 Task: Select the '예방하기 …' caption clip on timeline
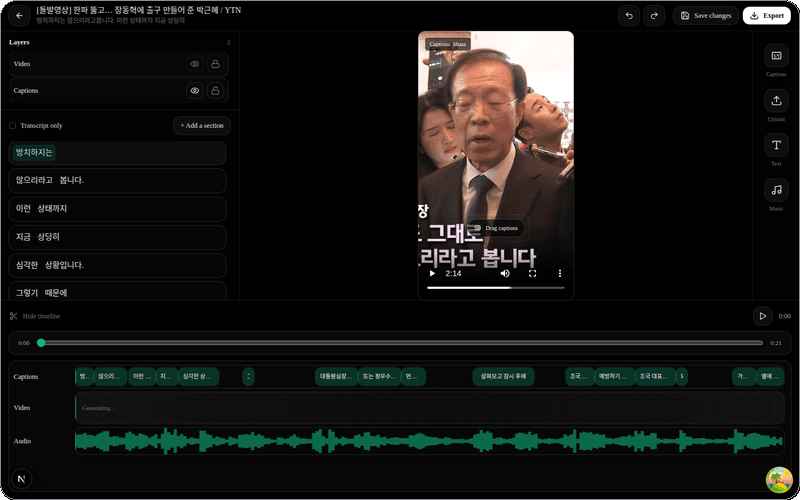tap(615, 377)
